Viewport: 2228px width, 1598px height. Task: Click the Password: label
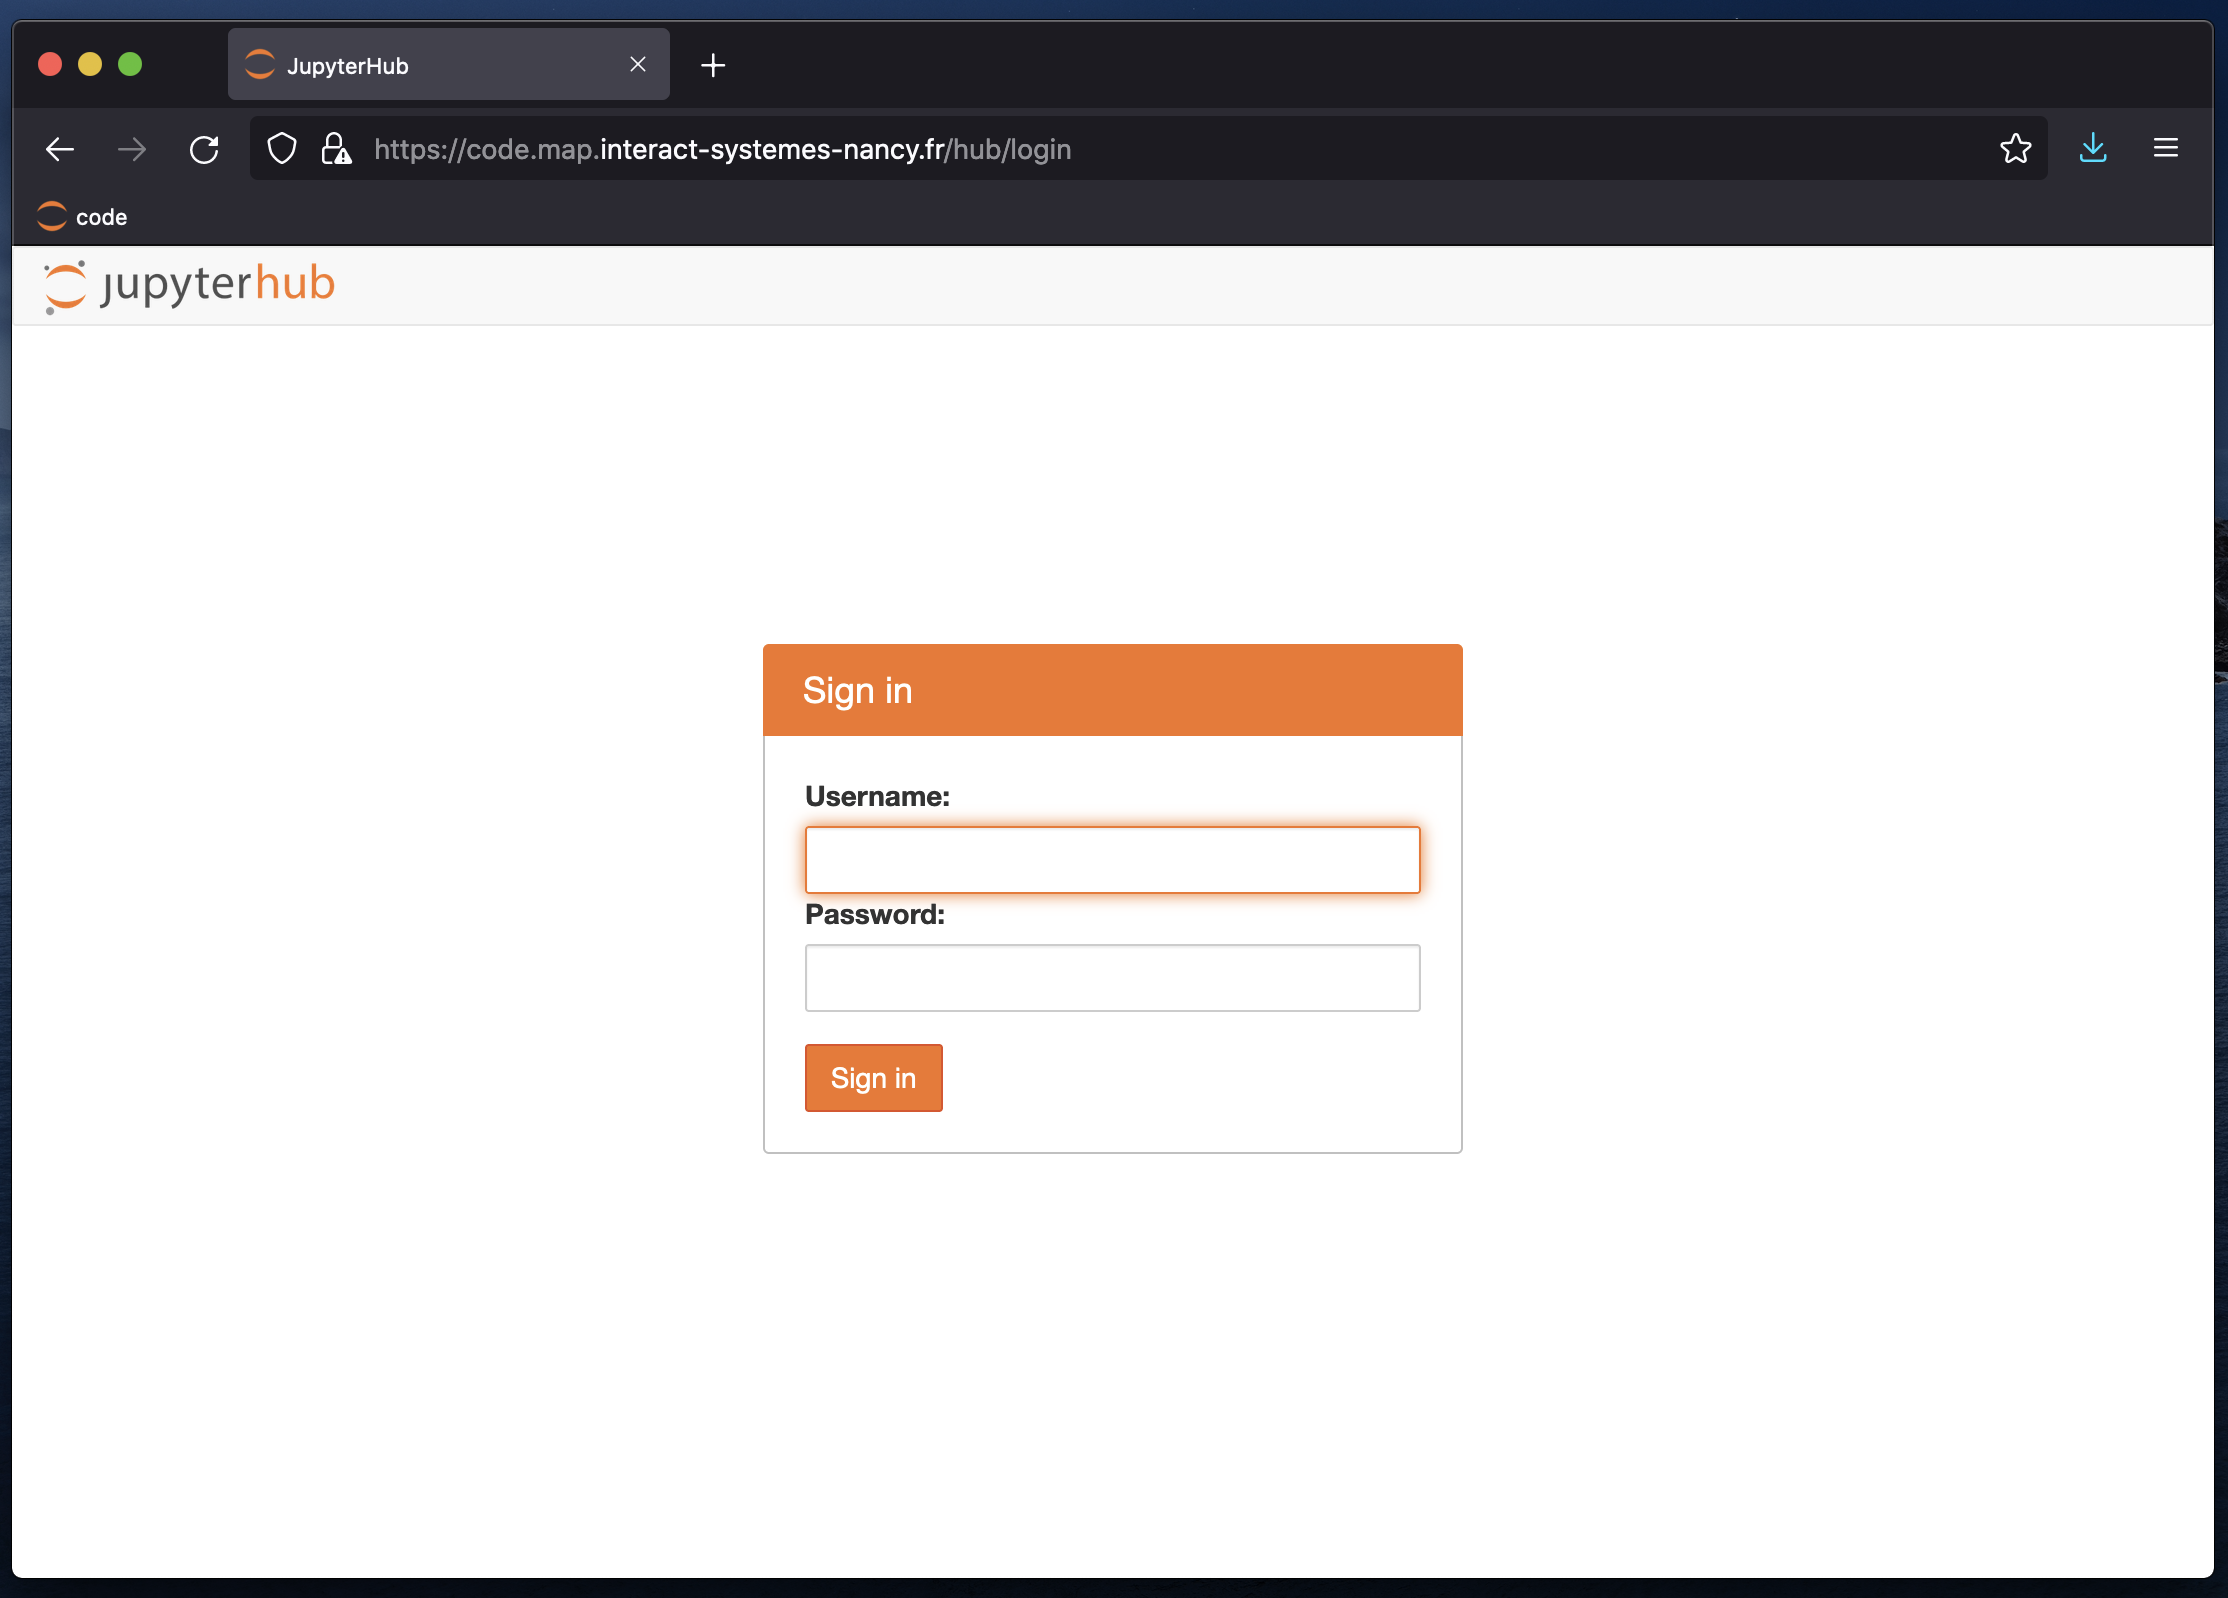(x=875, y=915)
